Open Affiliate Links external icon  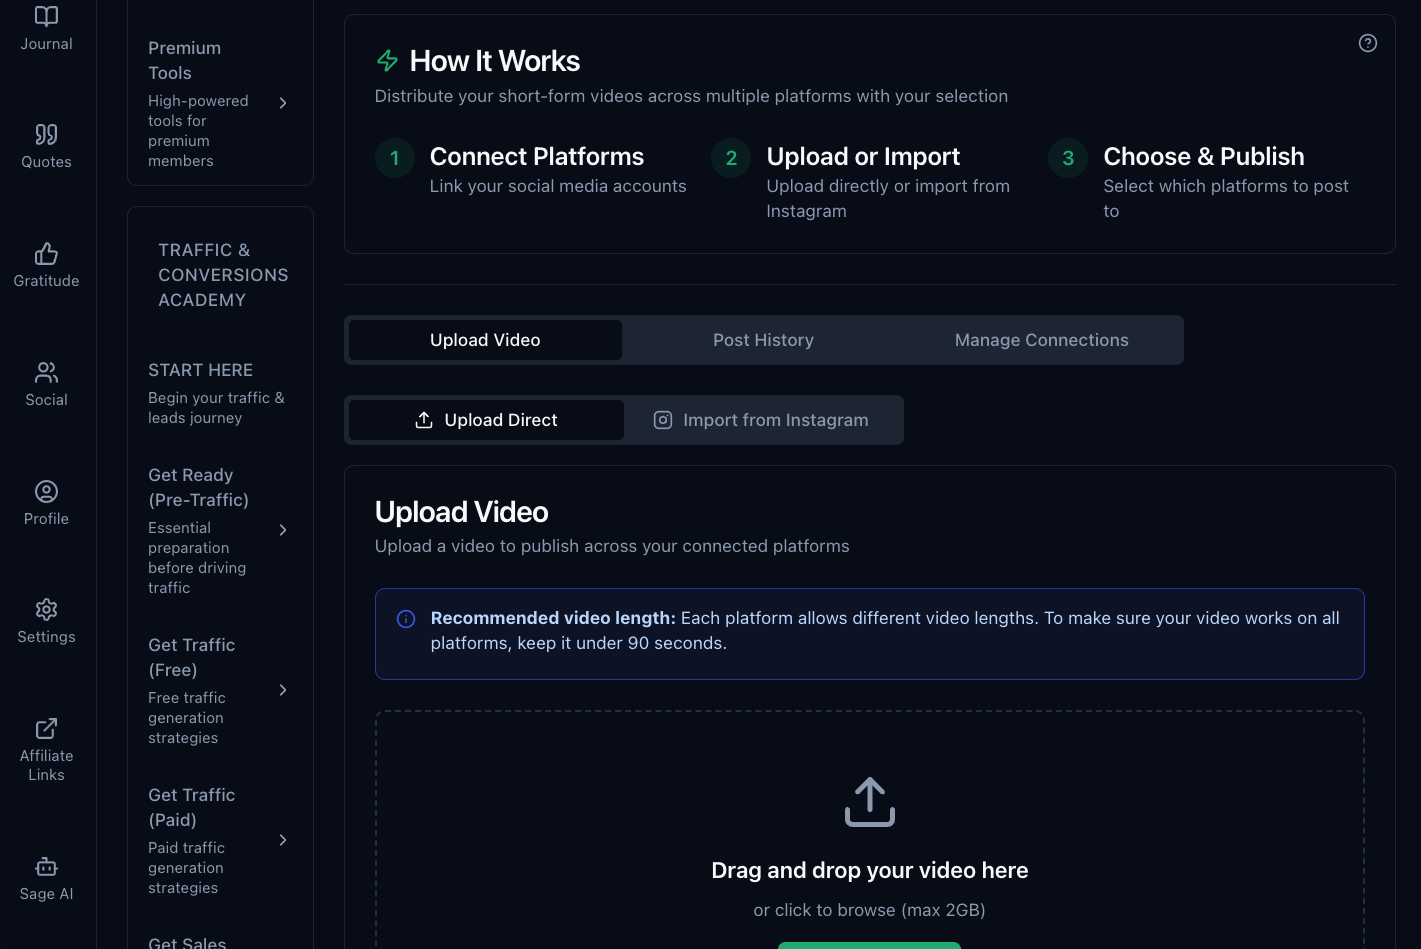46,729
